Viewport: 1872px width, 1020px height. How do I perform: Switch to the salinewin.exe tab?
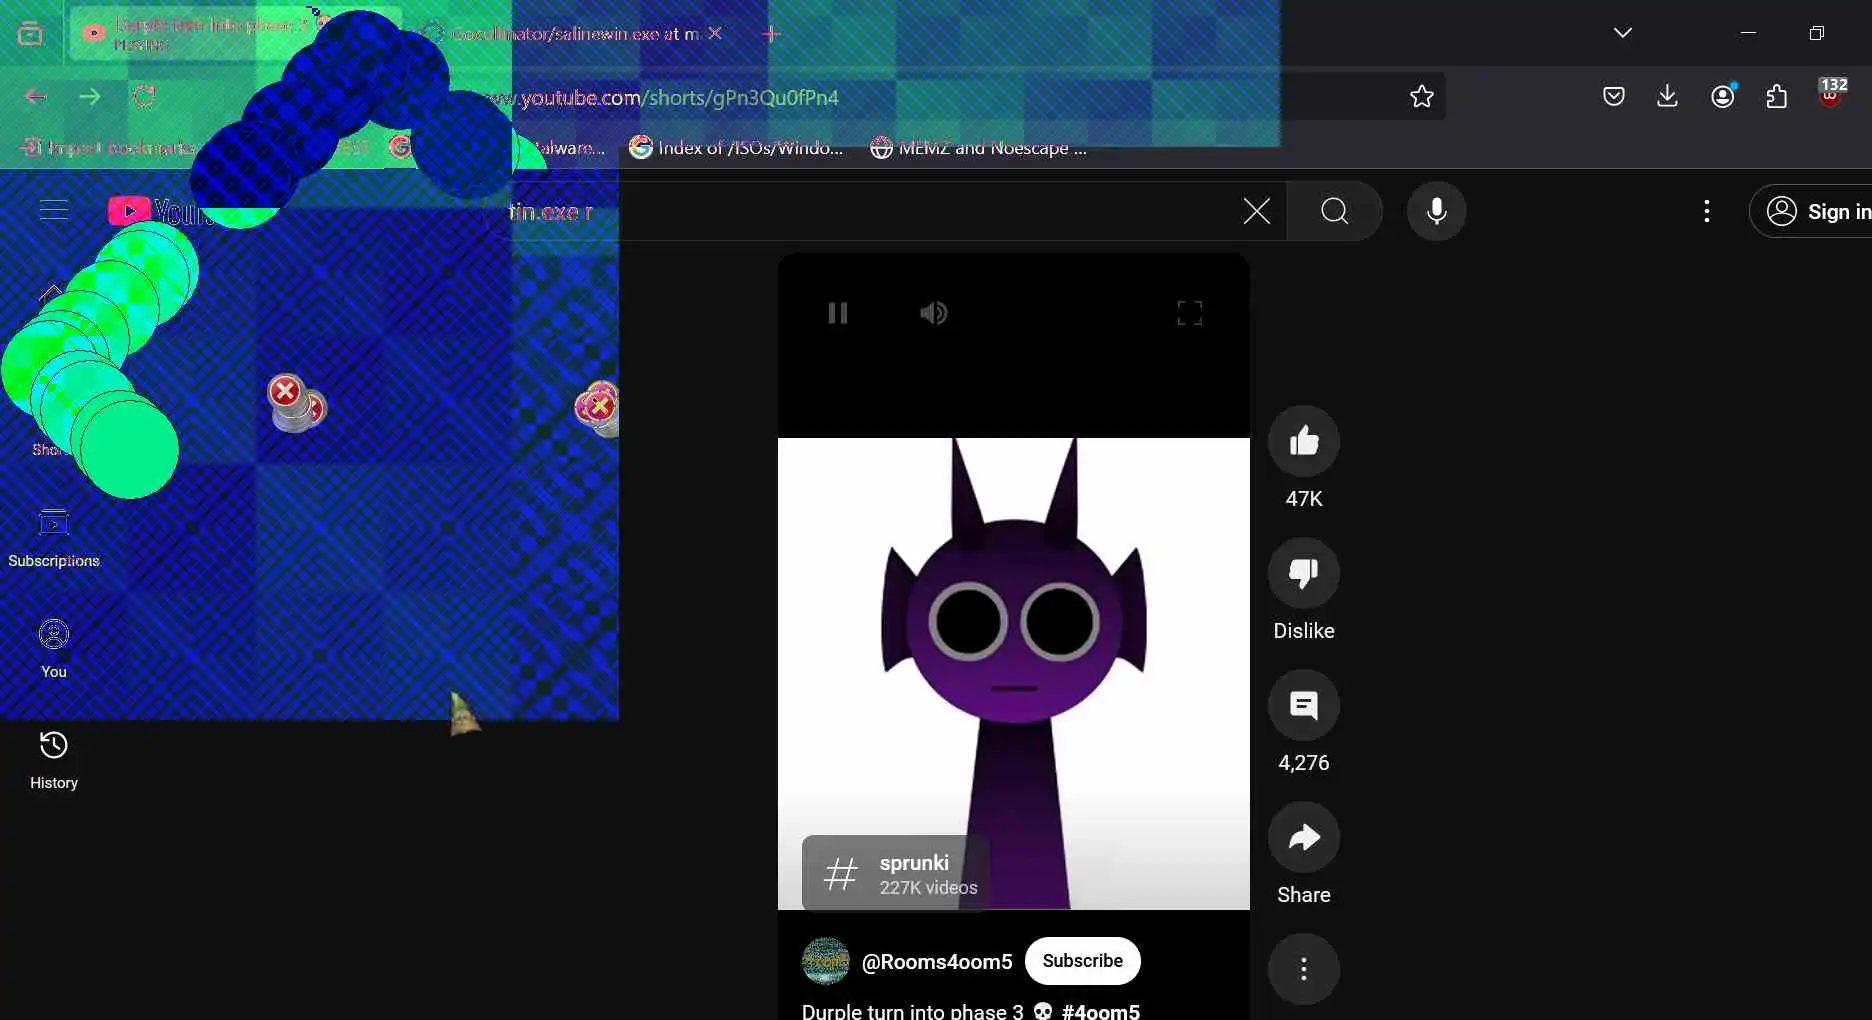571,34
